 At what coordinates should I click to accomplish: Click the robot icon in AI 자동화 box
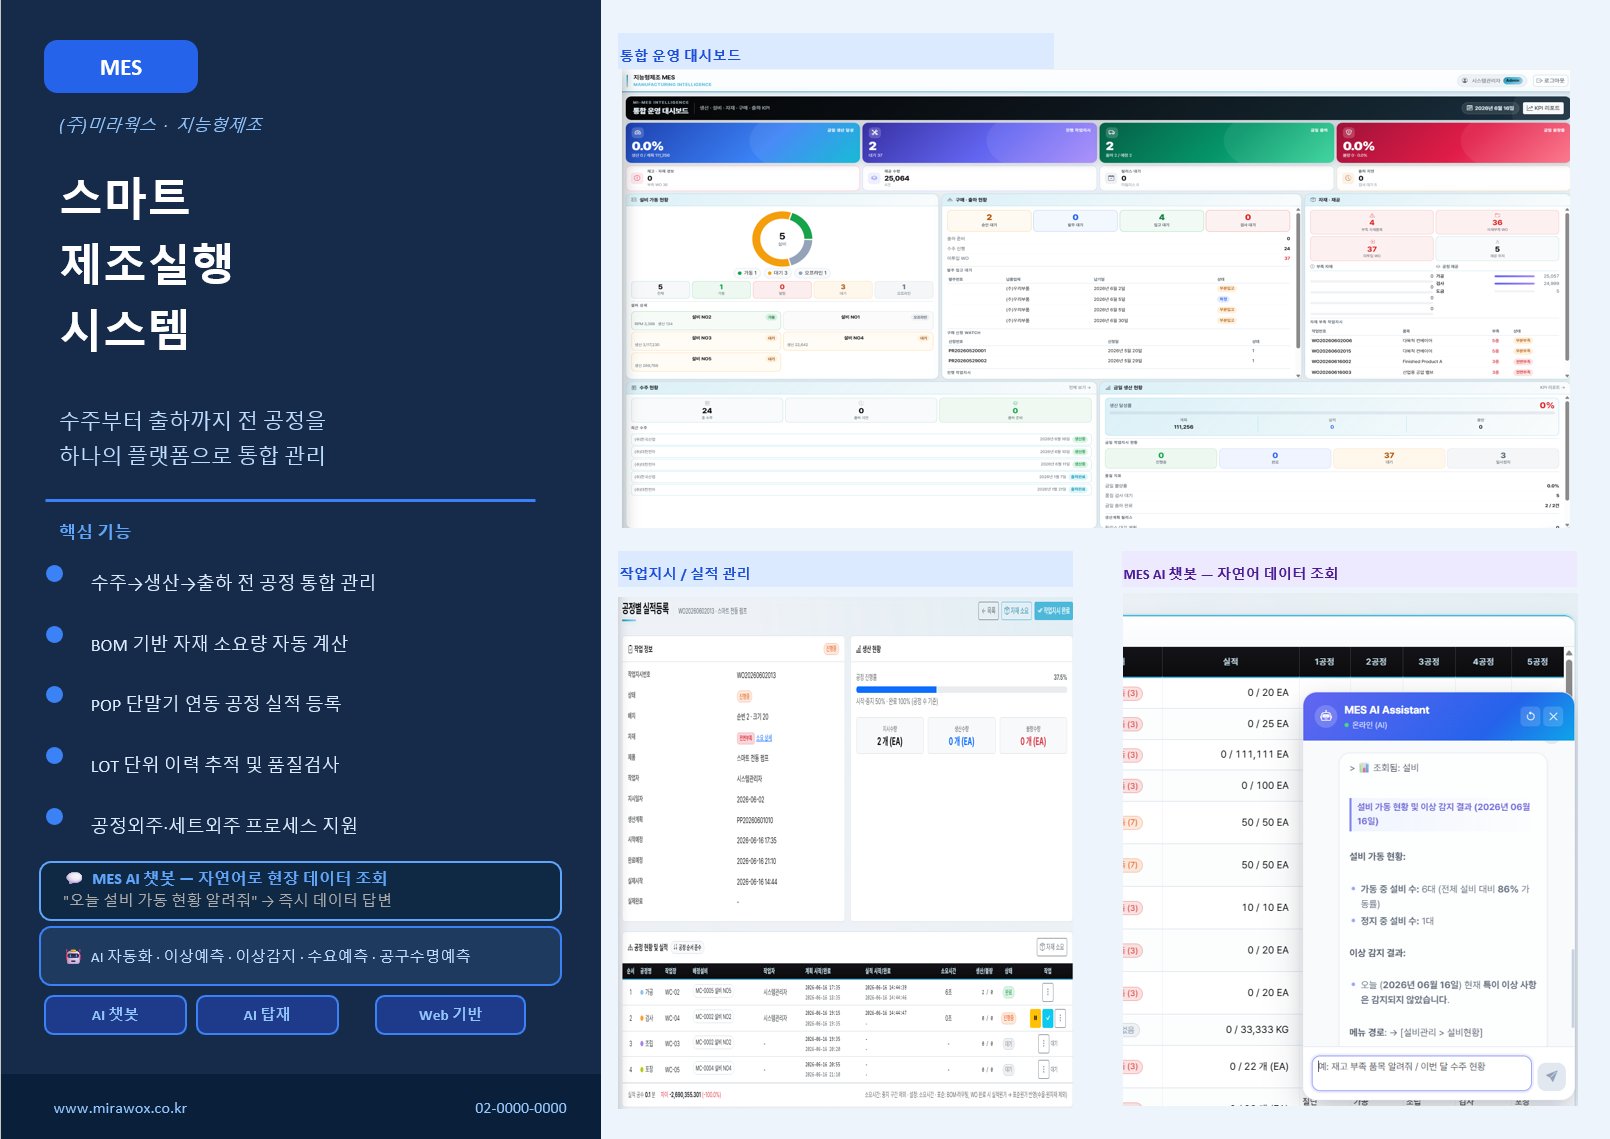pyautogui.click(x=73, y=956)
